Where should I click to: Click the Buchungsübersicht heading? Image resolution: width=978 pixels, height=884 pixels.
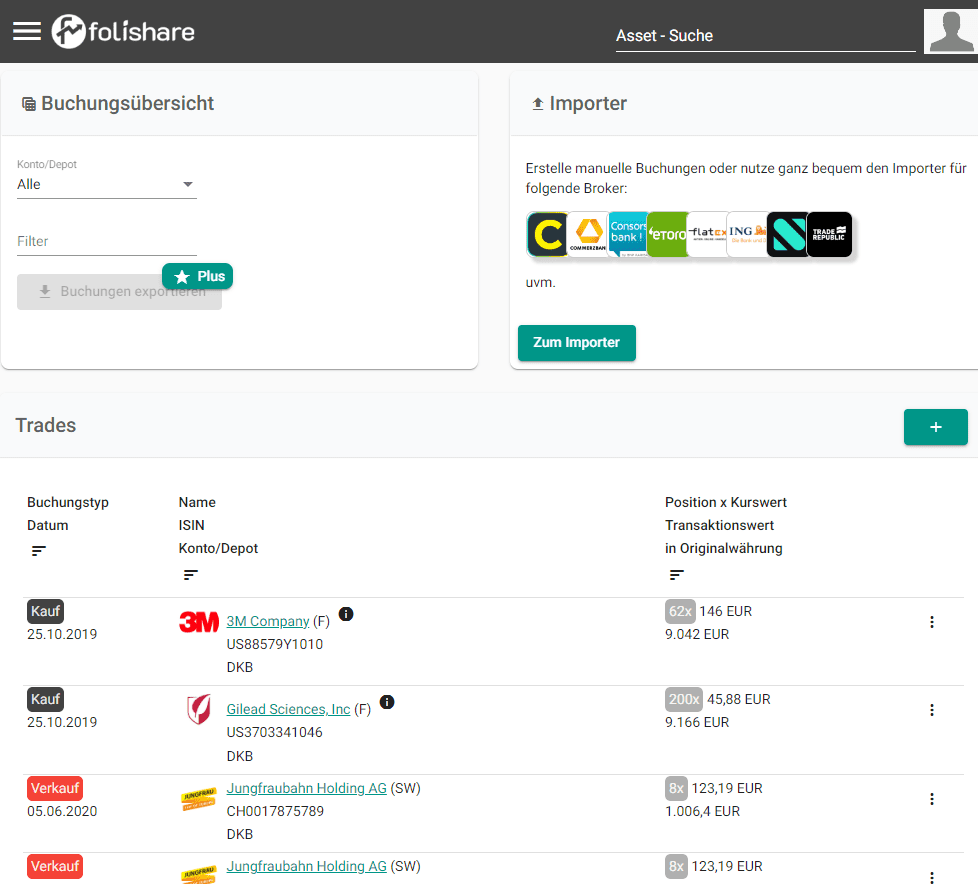[127, 104]
